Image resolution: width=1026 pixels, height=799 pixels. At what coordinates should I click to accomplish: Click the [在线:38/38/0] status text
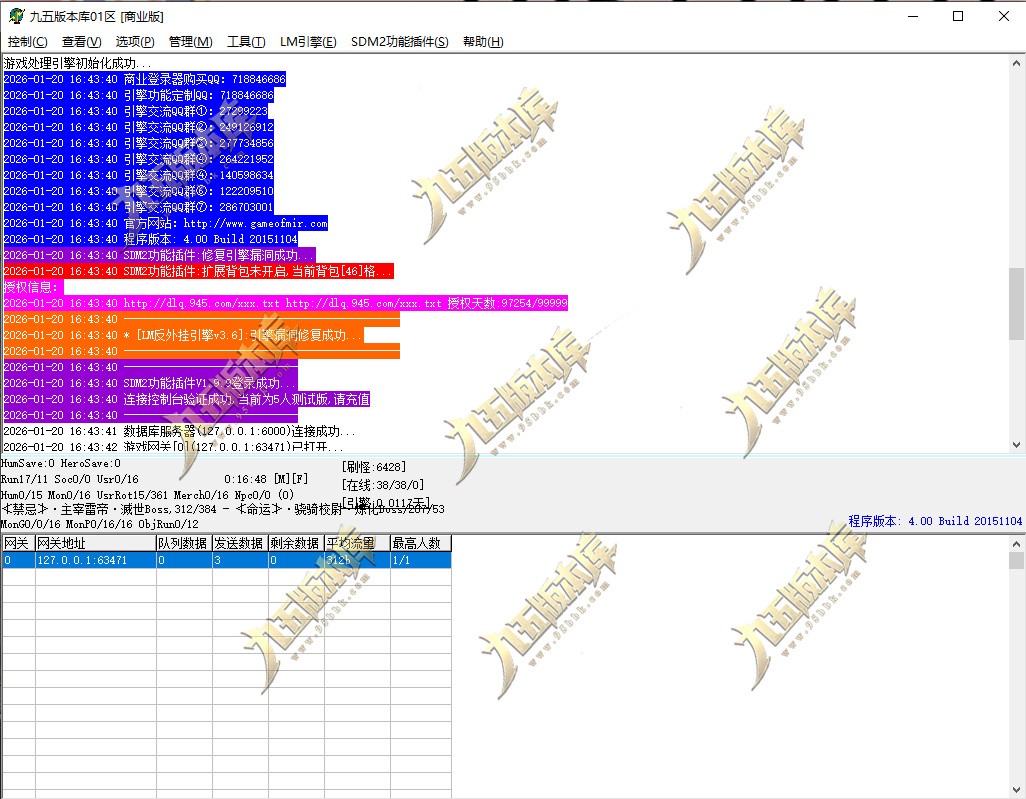383,486
